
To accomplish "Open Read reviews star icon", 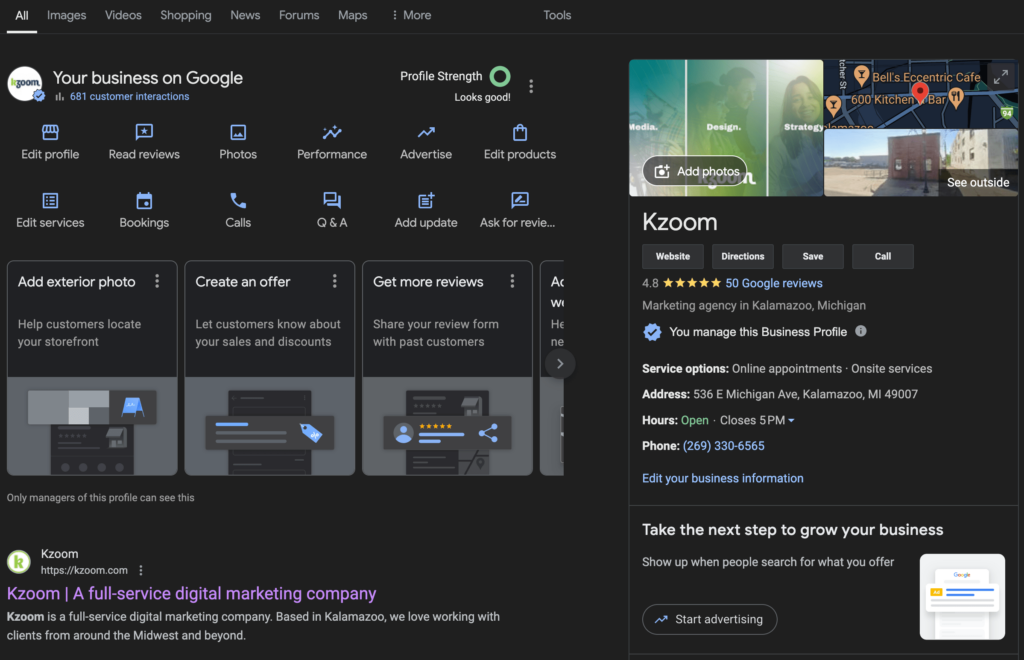I will pyautogui.click(x=144, y=133).
